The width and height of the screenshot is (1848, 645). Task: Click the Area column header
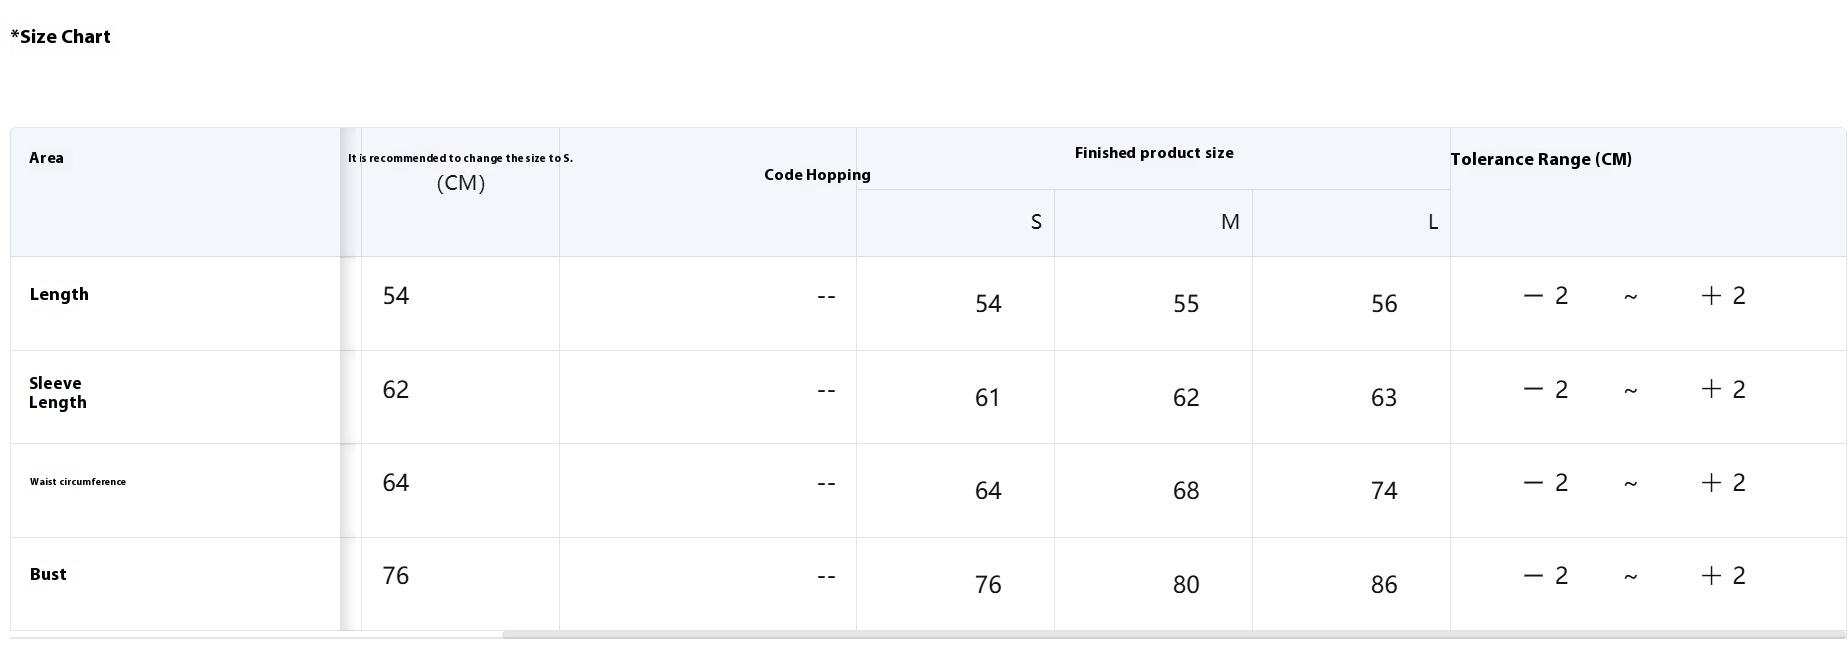46,158
